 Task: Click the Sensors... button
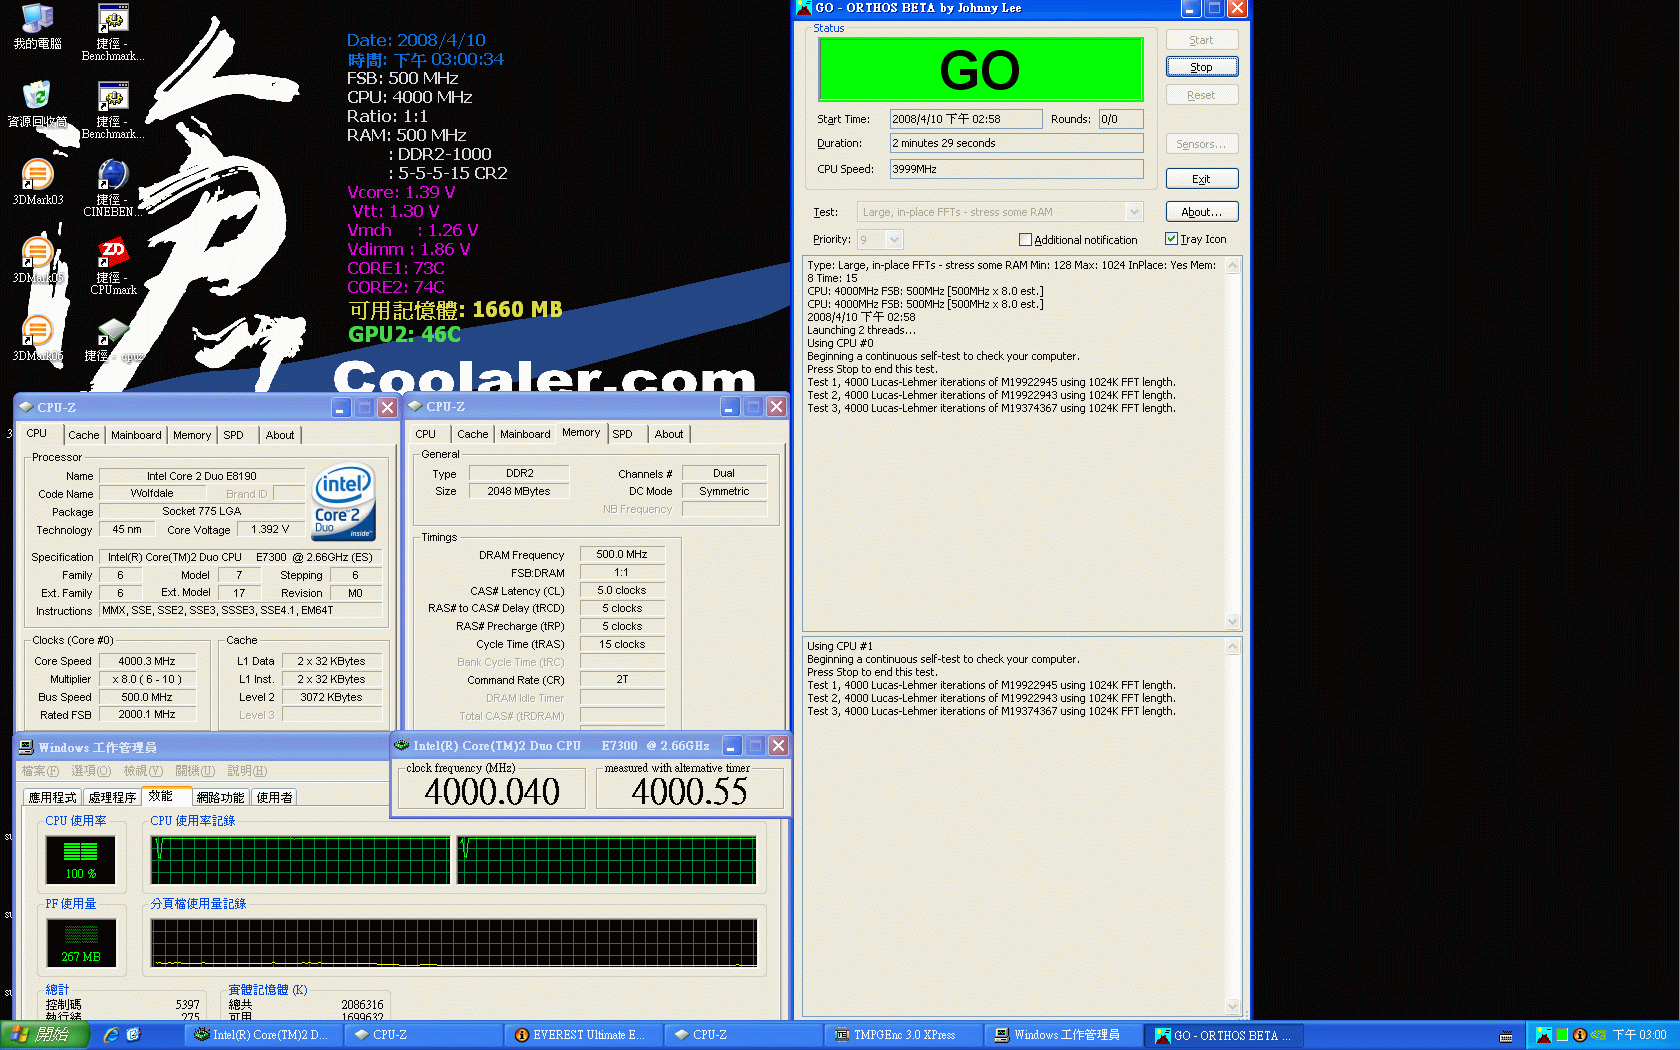1202,144
